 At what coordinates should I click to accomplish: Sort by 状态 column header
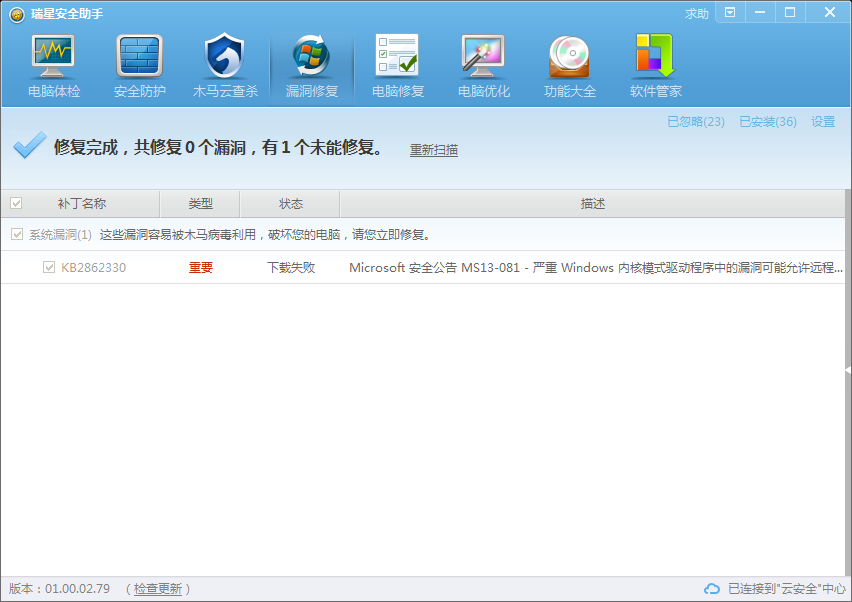pyautogui.click(x=290, y=204)
